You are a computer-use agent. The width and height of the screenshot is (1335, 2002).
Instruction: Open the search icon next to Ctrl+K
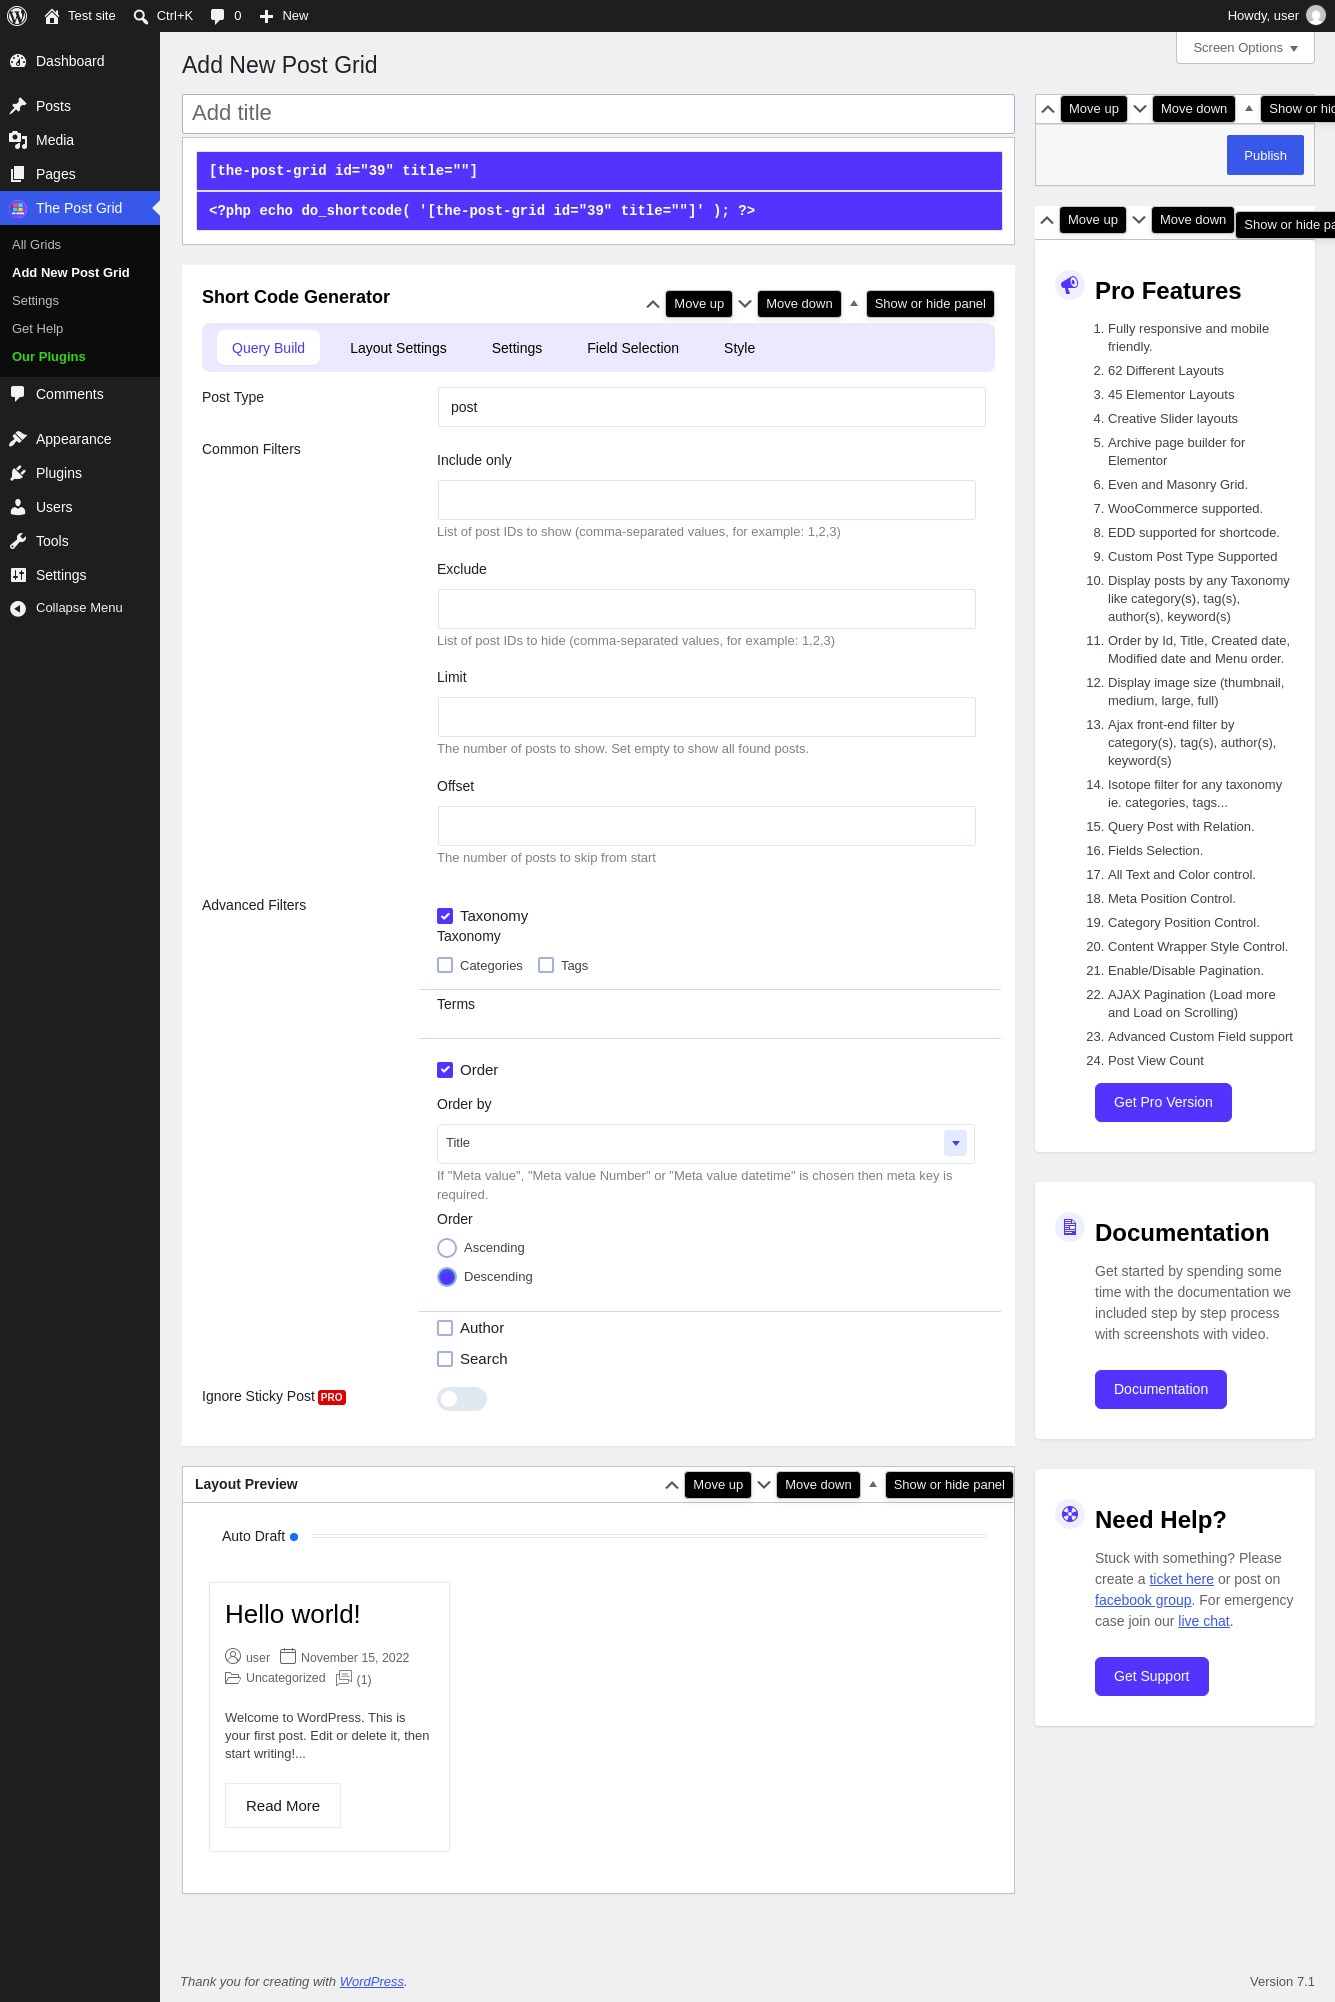141,16
